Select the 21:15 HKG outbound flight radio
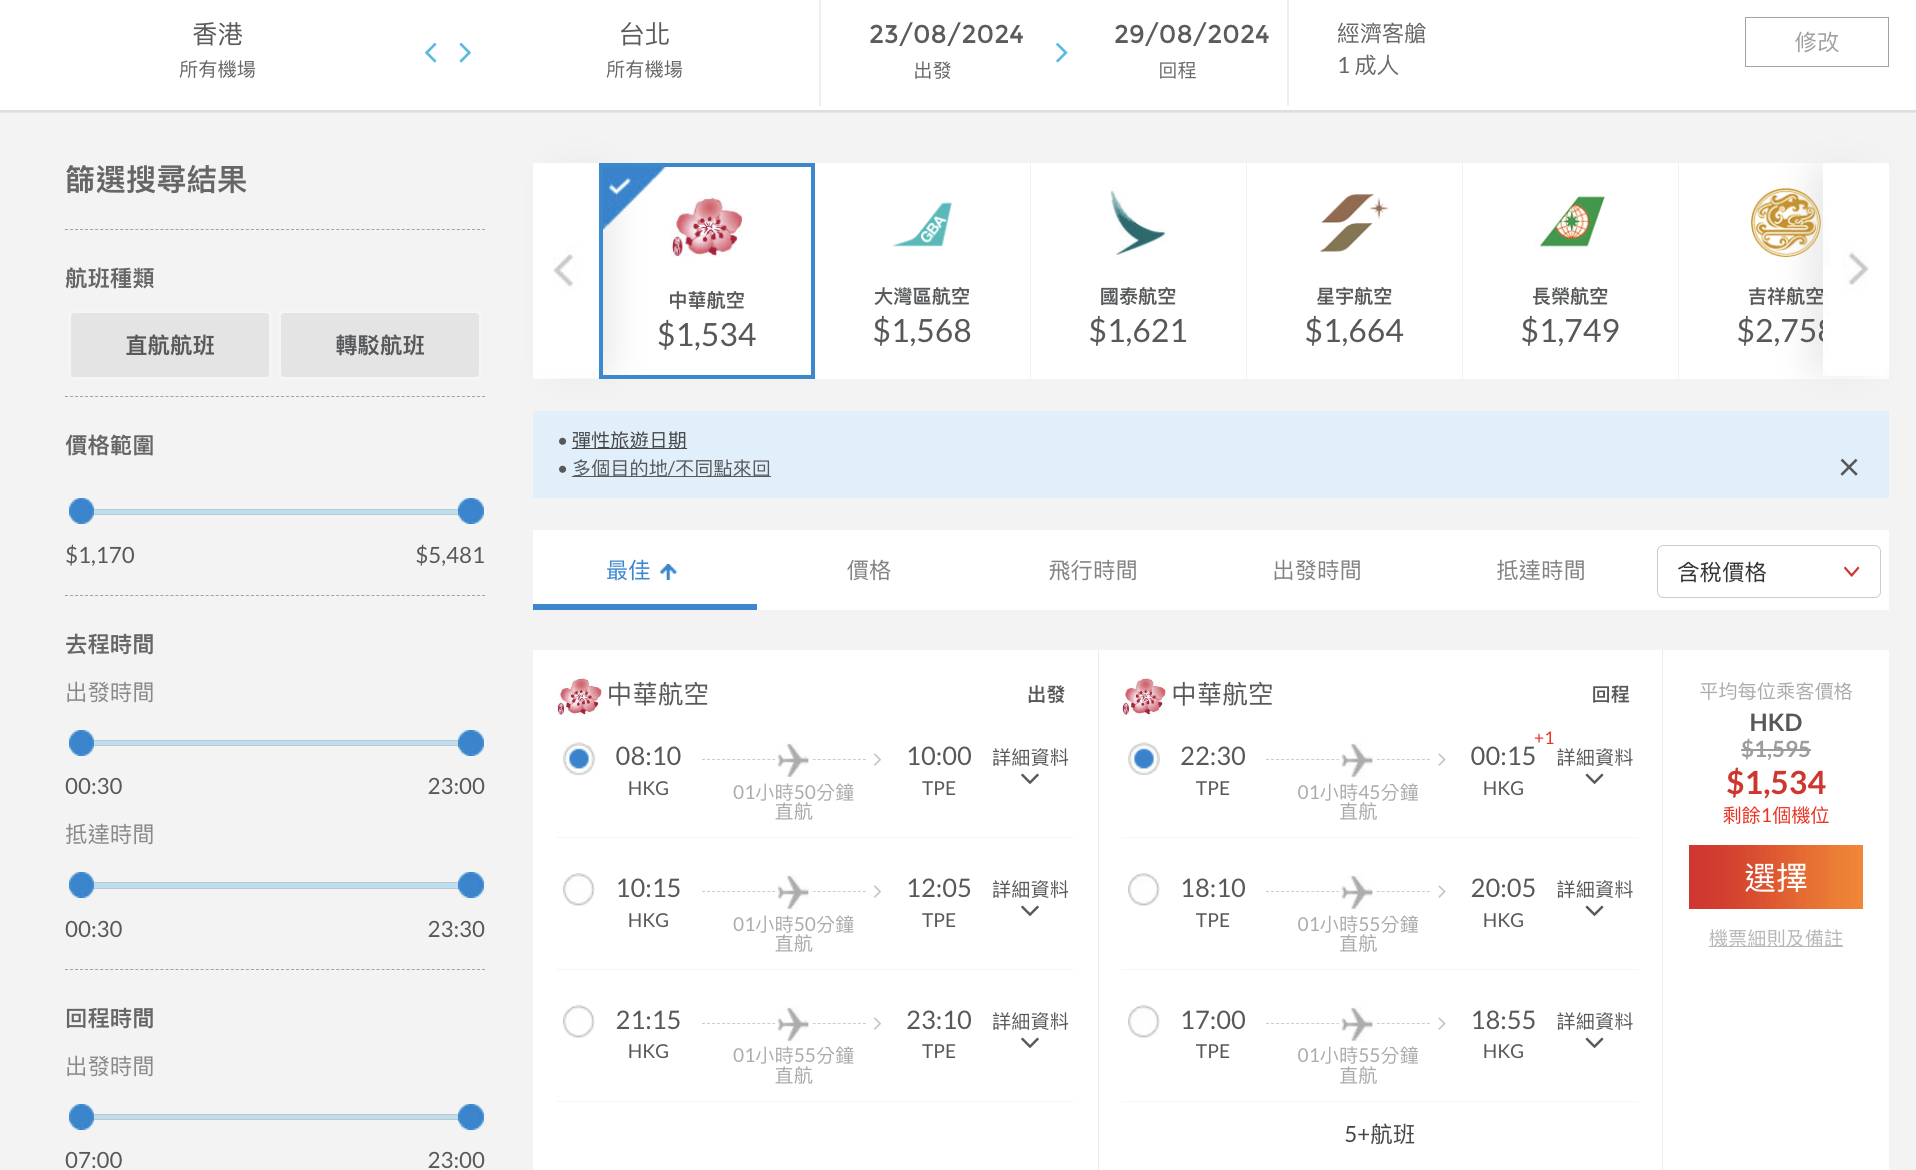The height and width of the screenshot is (1170, 1916). click(x=578, y=1021)
